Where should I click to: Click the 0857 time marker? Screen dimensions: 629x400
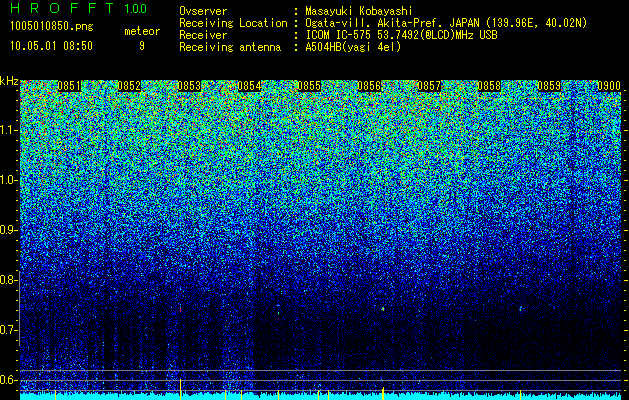429,86
